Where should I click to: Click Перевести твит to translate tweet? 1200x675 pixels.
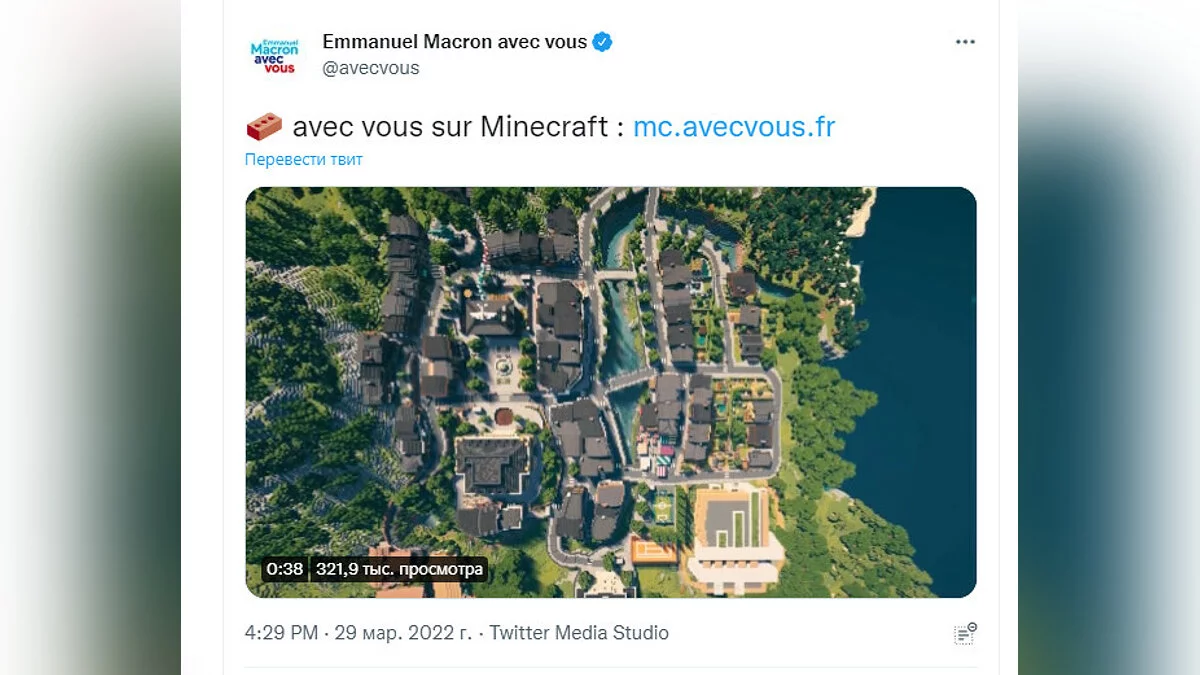tap(304, 159)
